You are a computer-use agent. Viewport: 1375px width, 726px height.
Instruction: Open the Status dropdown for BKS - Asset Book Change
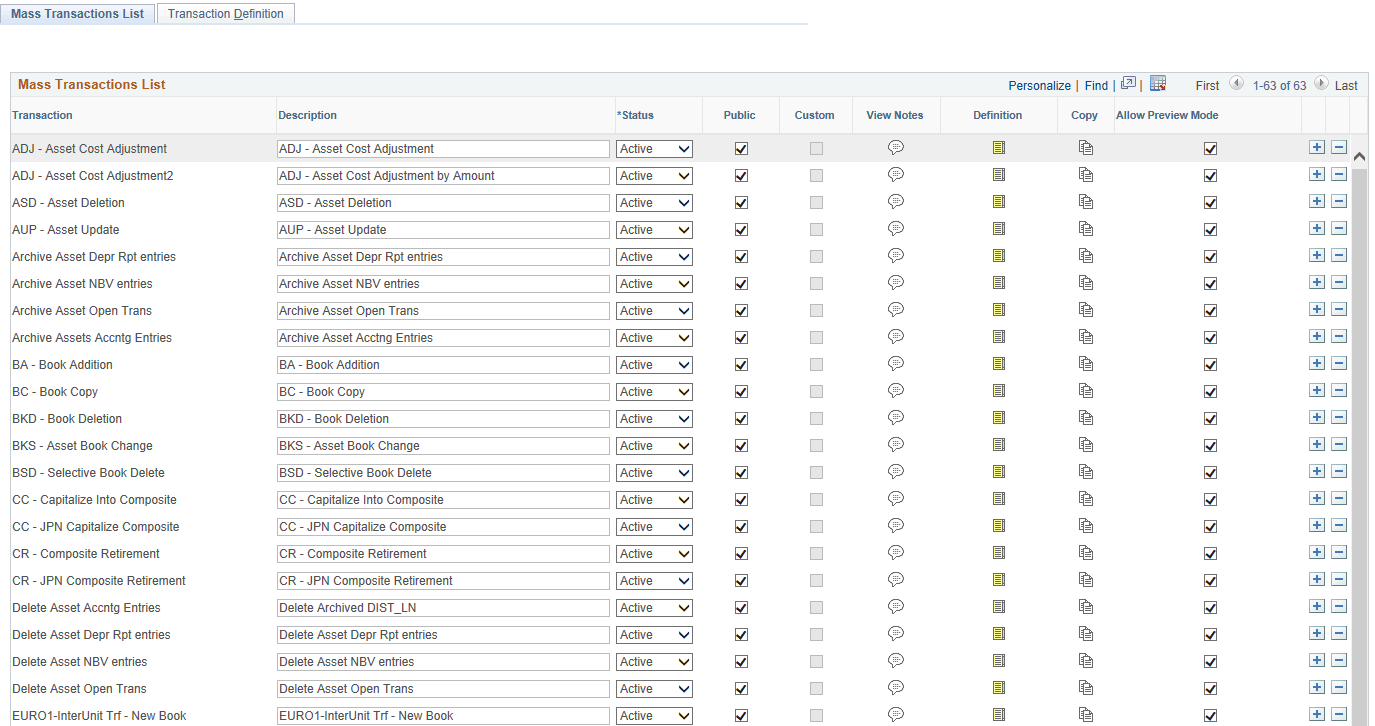click(x=654, y=445)
